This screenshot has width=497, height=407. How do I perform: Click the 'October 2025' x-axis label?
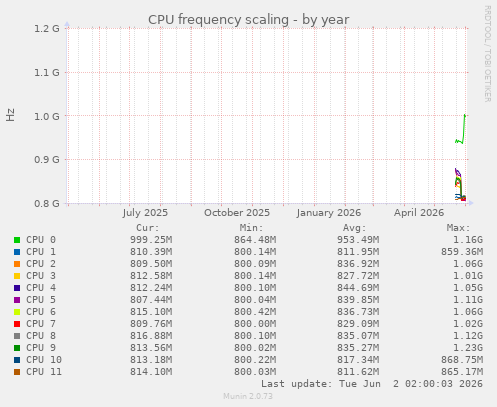click(x=237, y=213)
